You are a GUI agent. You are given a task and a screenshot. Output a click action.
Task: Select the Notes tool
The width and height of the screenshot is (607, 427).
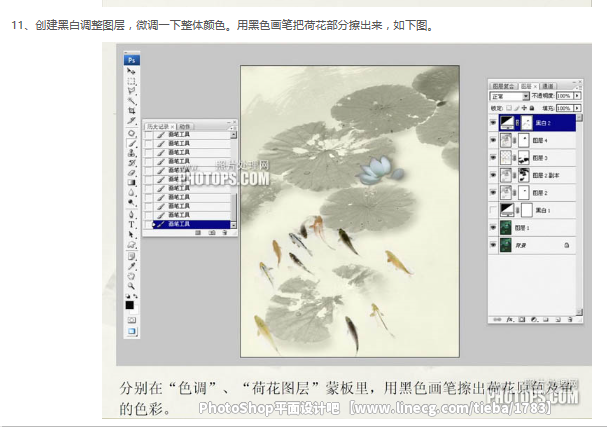131,256
